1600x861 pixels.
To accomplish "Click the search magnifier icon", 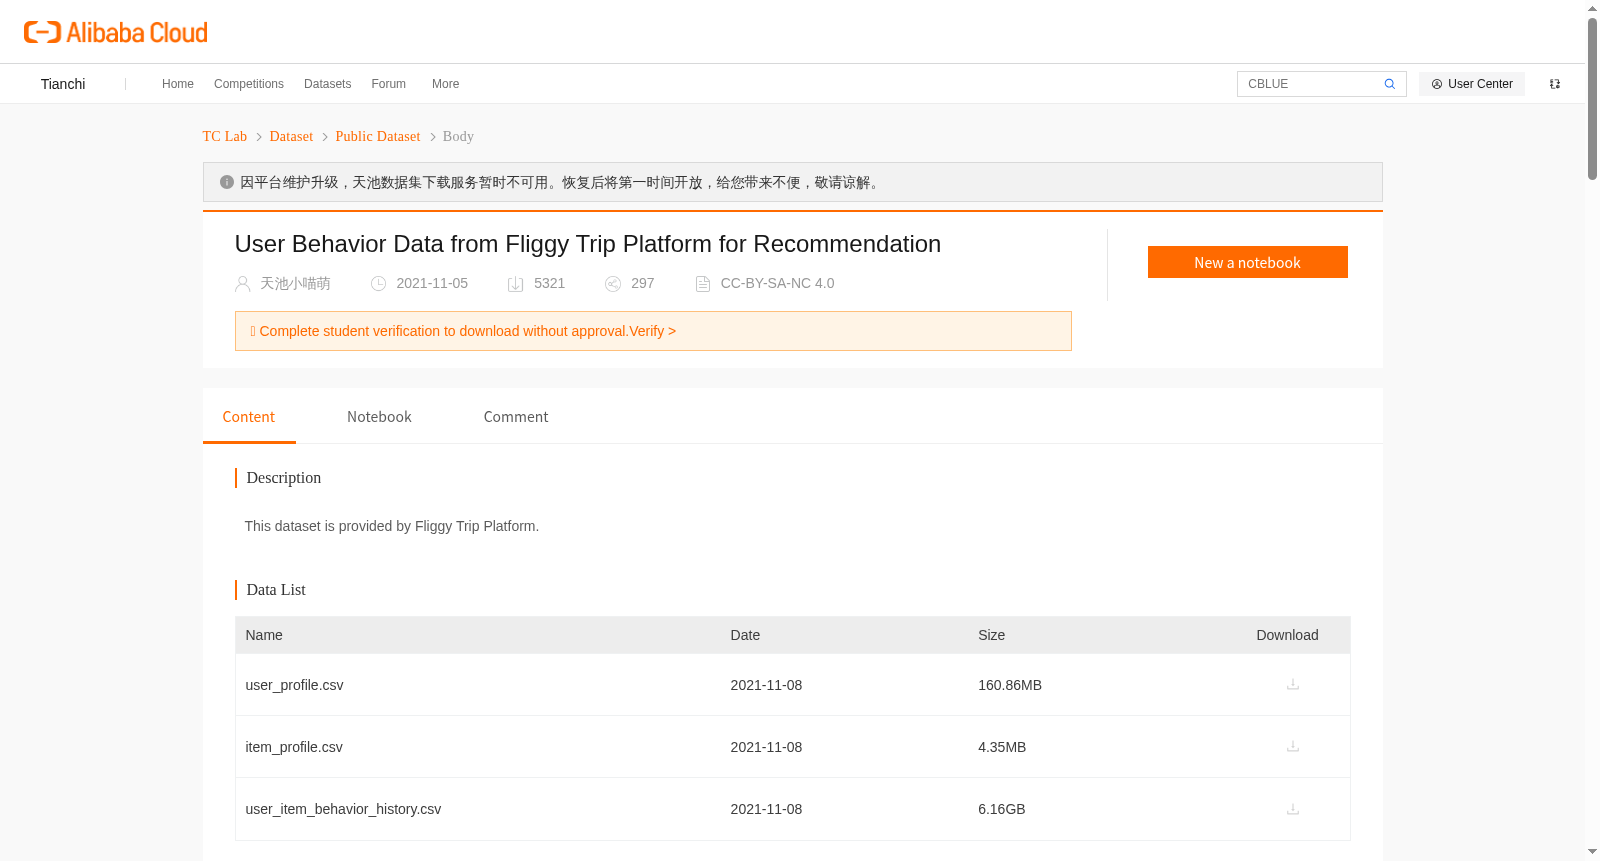I will click(x=1389, y=84).
